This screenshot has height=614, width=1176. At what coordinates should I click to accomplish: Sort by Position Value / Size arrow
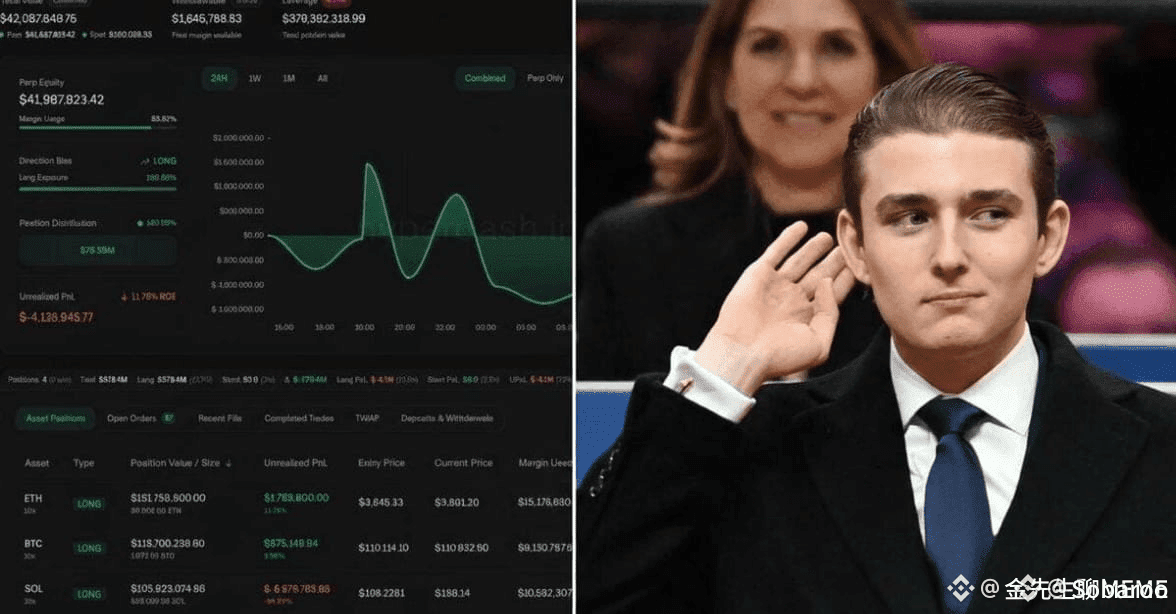tap(229, 464)
